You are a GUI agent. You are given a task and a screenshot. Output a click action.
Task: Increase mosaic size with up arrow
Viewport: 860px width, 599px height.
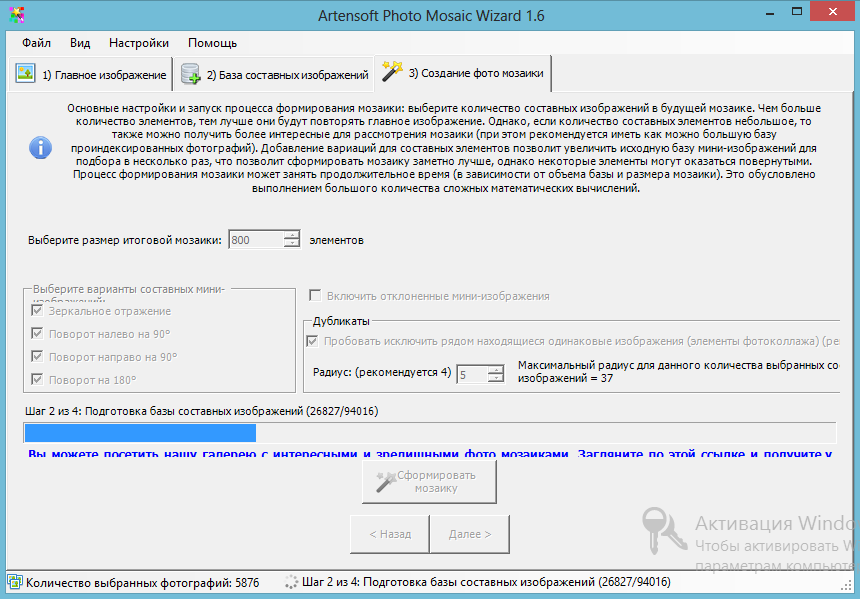click(x=292, y=236)
